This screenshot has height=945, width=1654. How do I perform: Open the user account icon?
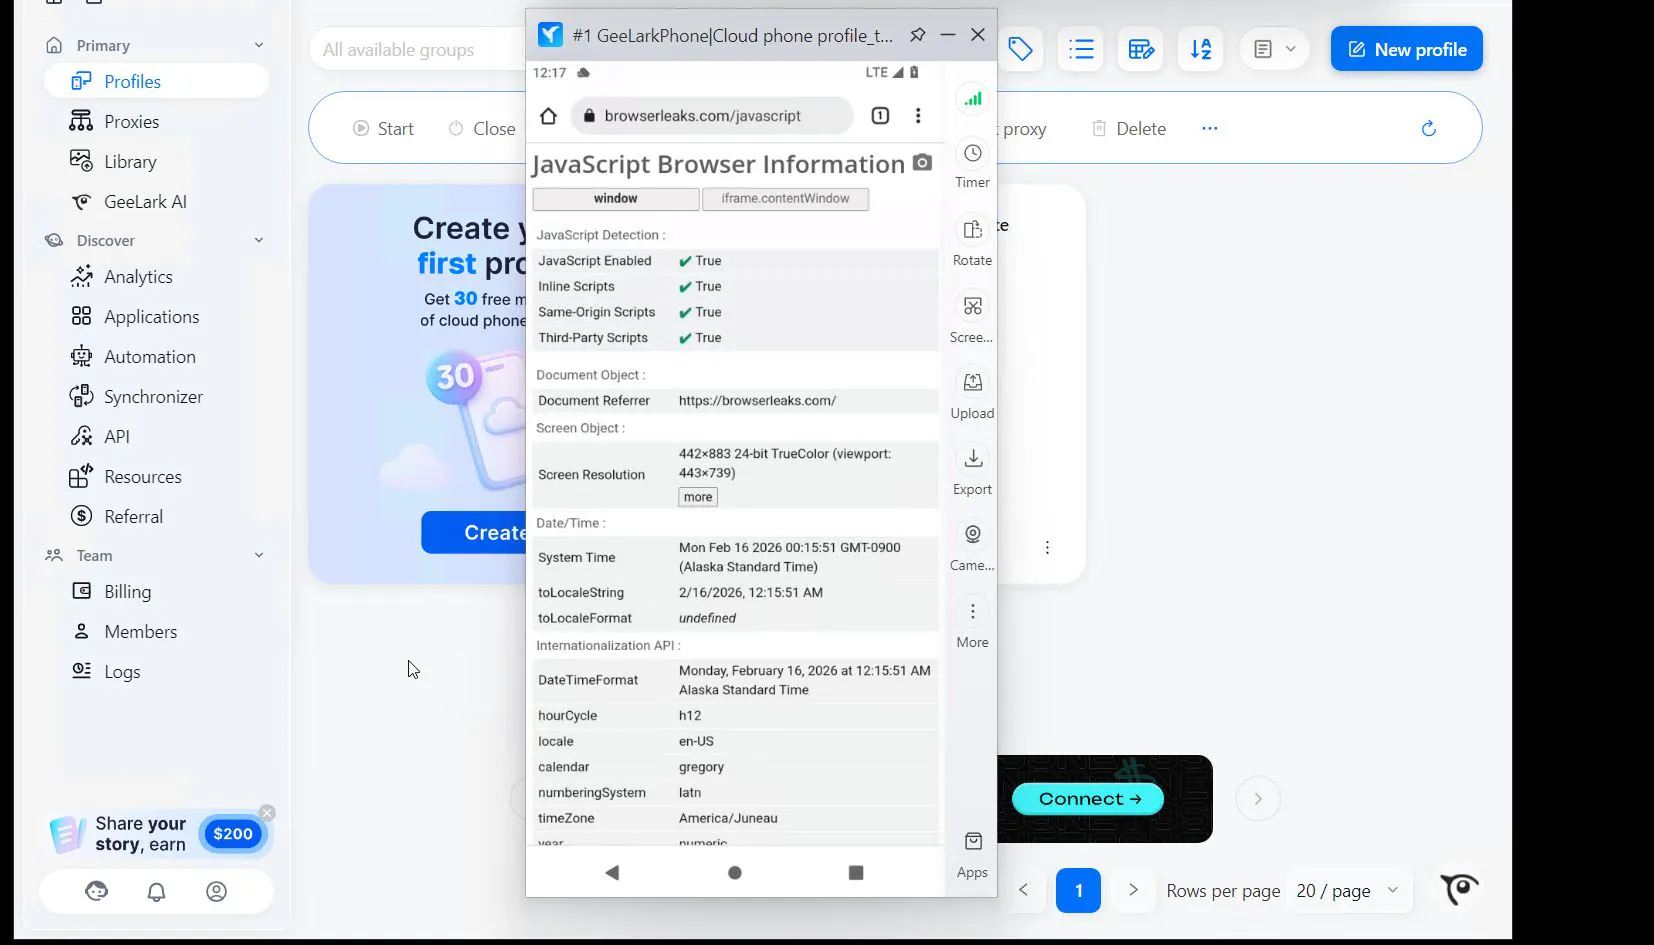(x=216, y=891)
